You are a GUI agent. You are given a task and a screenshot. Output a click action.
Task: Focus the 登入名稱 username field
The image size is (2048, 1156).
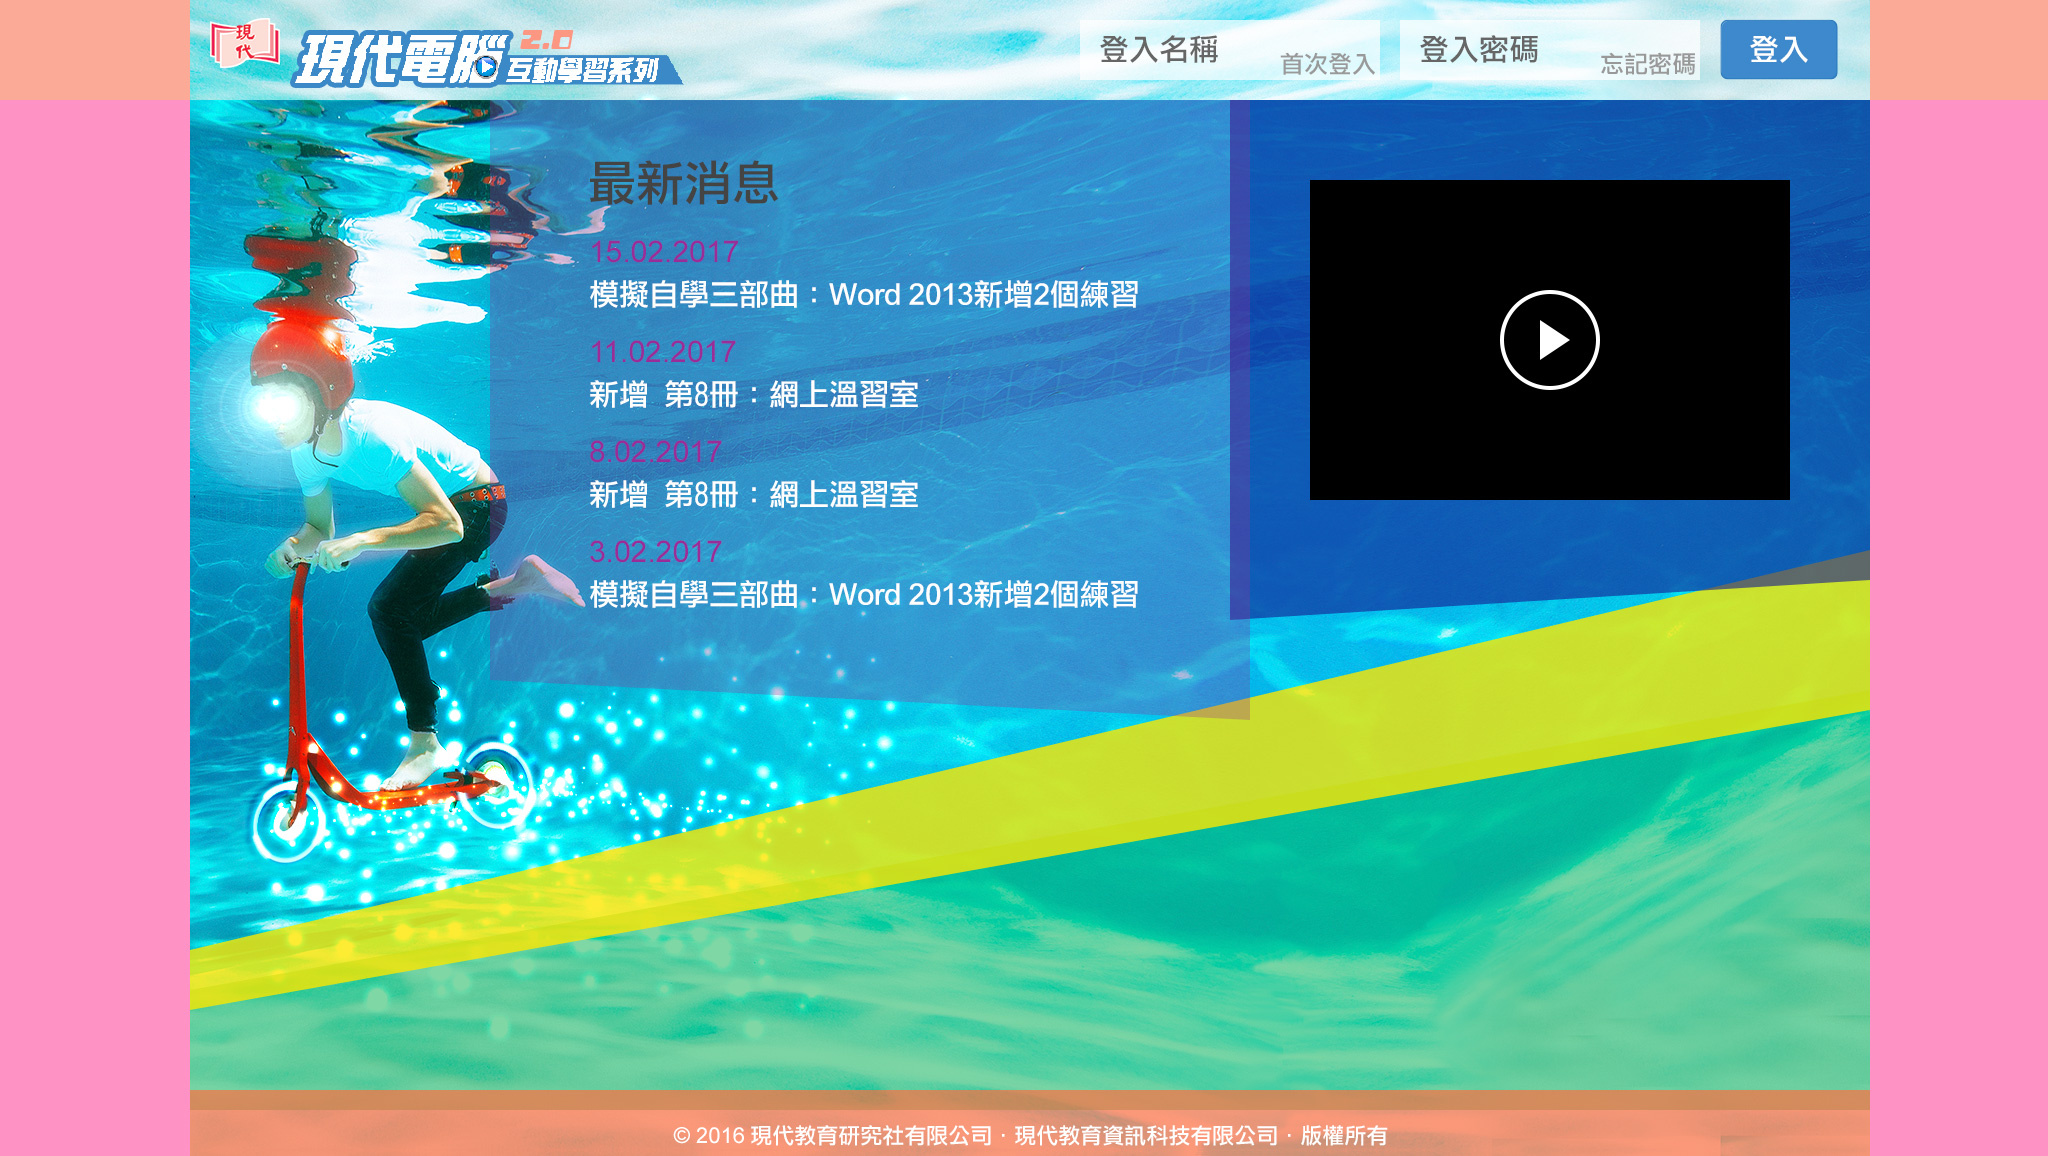[x=1180, y=49]
